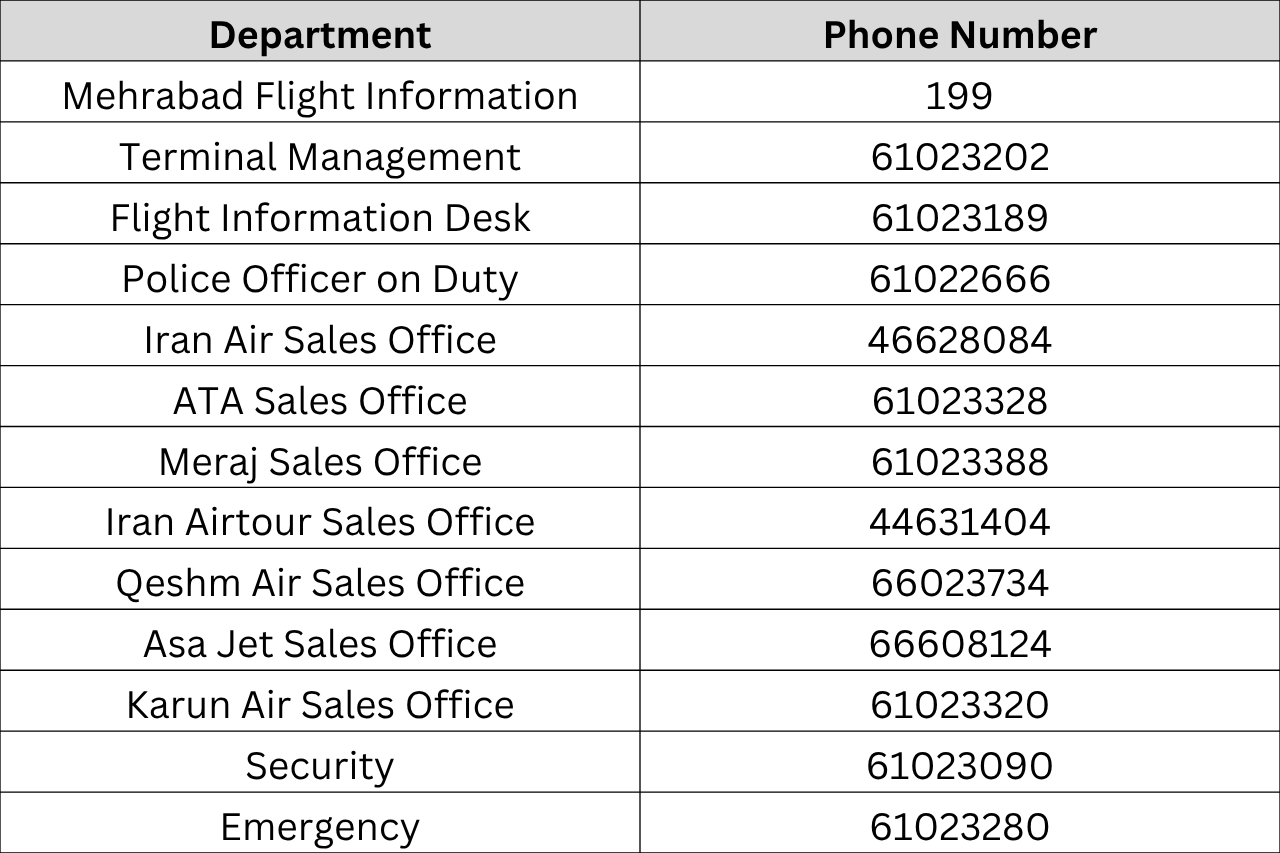Viewport: 1280px width, 853px height.
Task: Click the phone number 46628084
Action: pos(960,340)
